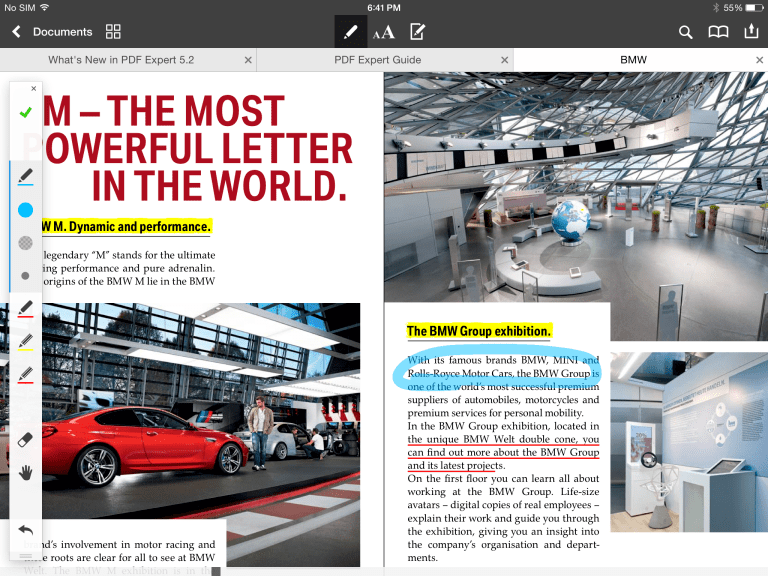
Task: Tap the underlined 'and its latest projects.' line
Action: point(456,465)
